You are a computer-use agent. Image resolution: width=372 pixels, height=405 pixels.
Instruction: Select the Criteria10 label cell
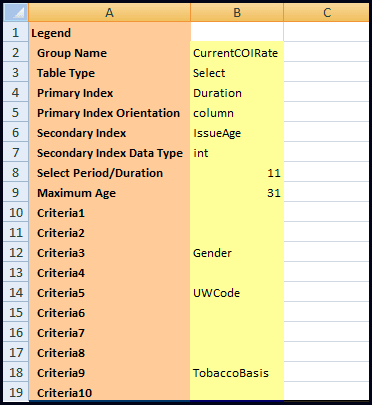[x=109, y=392]
